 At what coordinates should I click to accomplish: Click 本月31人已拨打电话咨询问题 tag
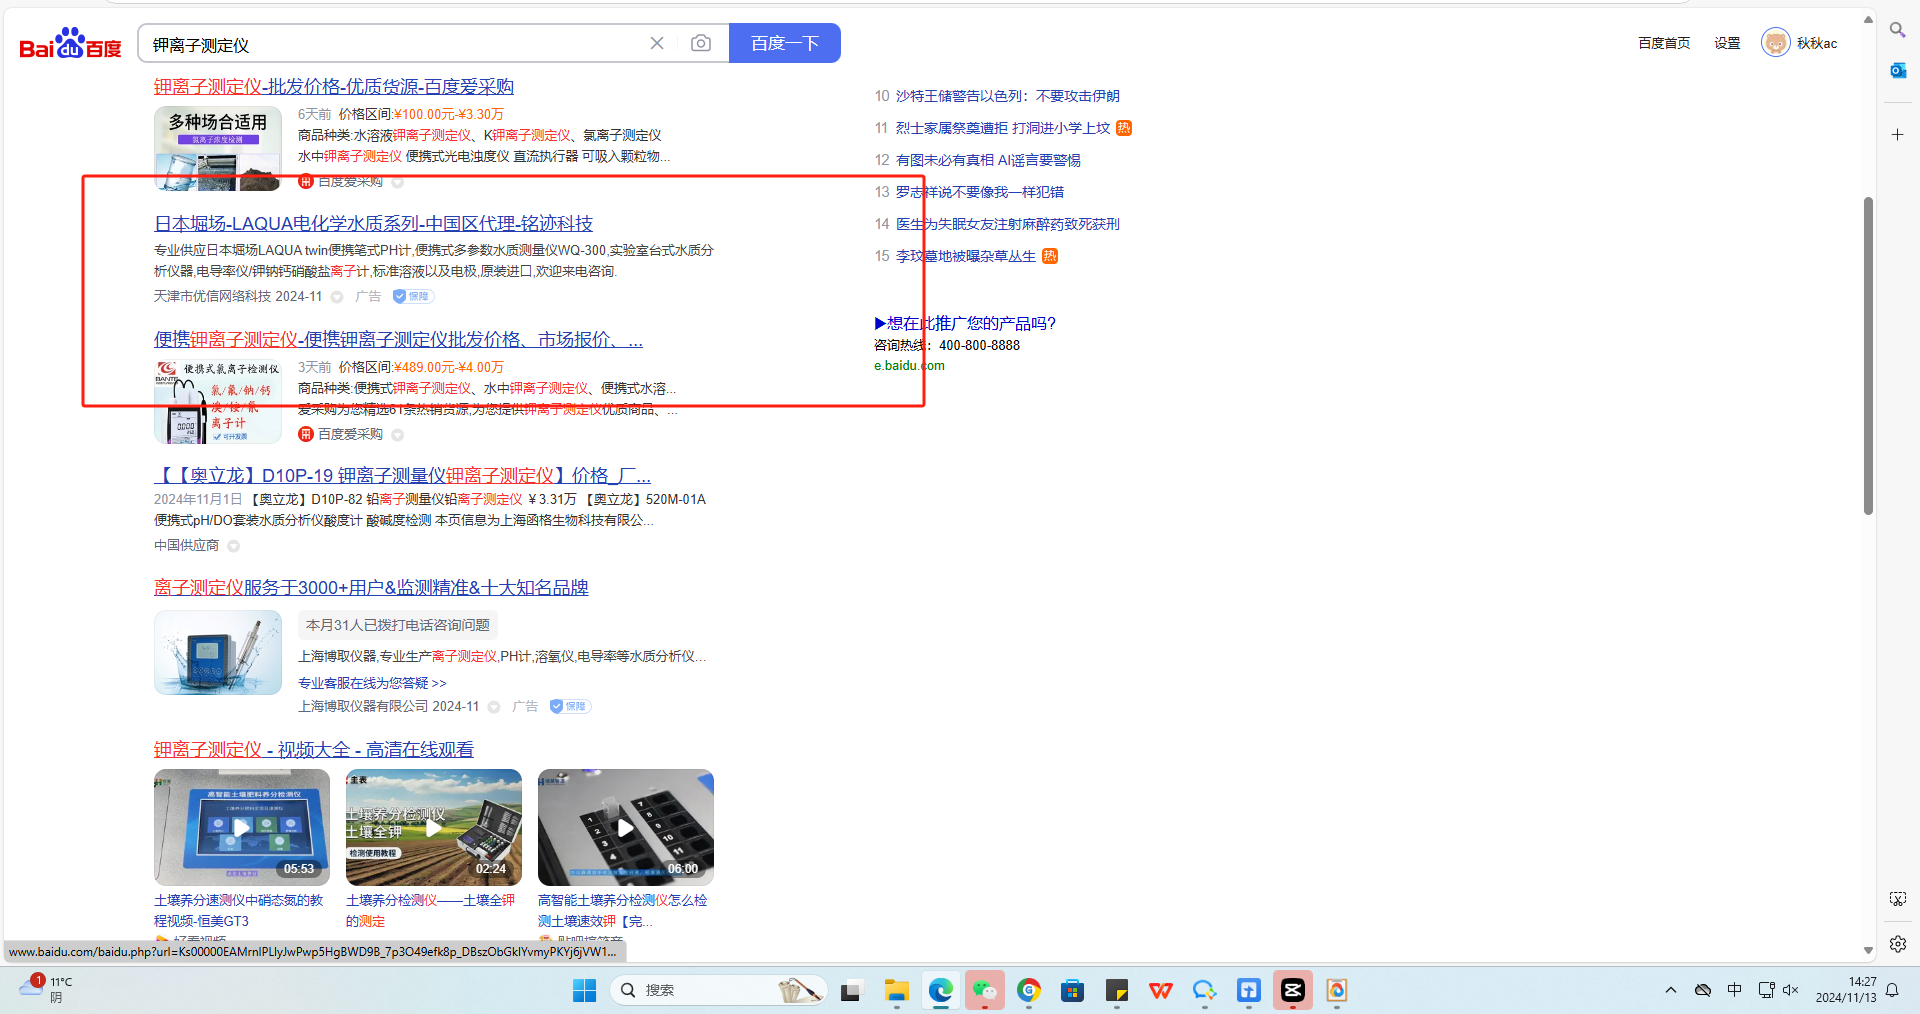pos(398,625)
